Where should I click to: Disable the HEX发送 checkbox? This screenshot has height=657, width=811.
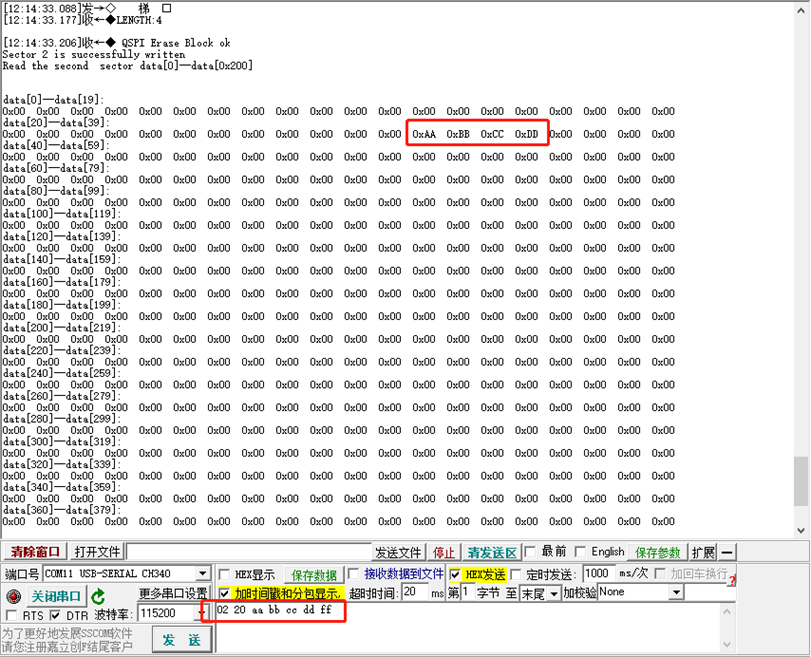[455, 574]
